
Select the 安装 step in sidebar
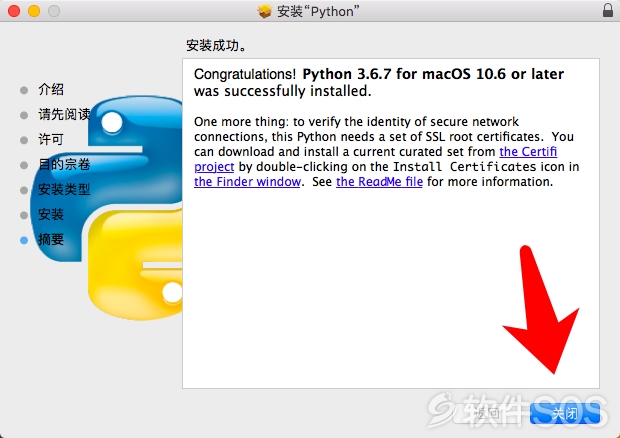click(x=51, y=214)
